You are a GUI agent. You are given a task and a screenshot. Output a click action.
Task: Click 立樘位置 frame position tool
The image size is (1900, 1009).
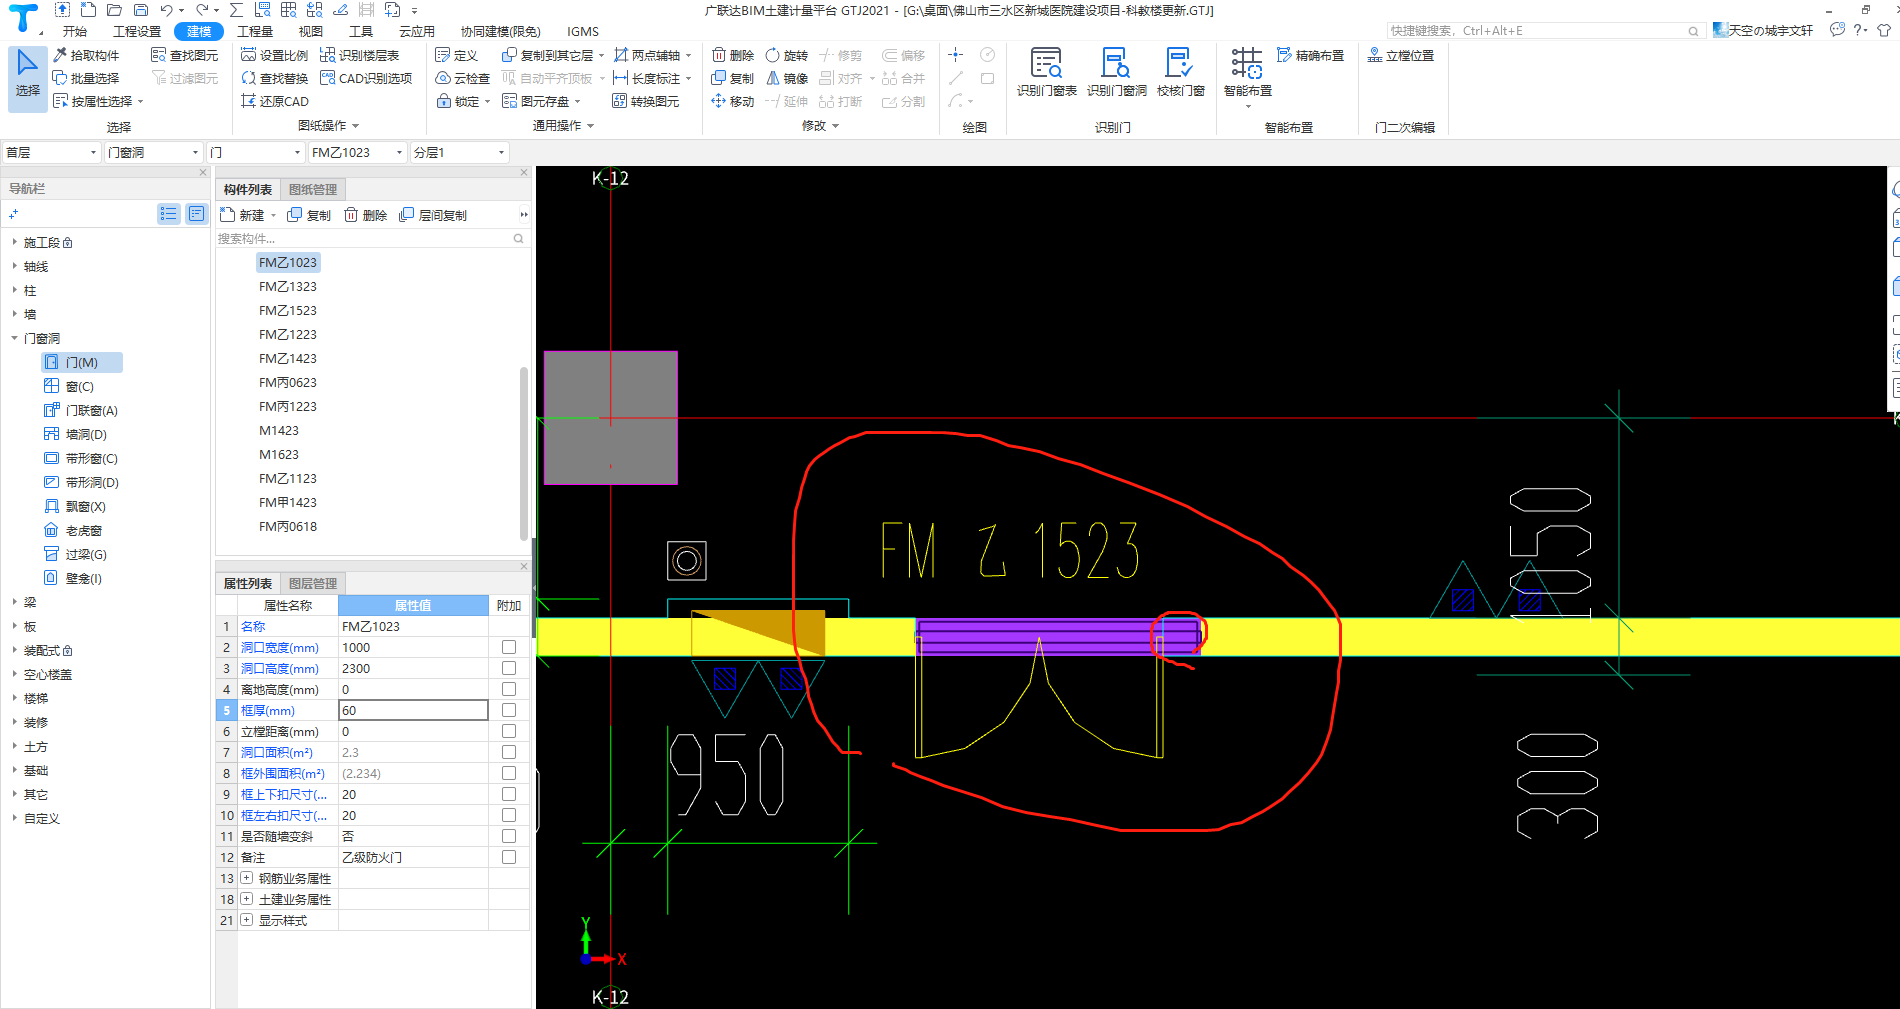pyautogui.click(x=1401, y=55)
